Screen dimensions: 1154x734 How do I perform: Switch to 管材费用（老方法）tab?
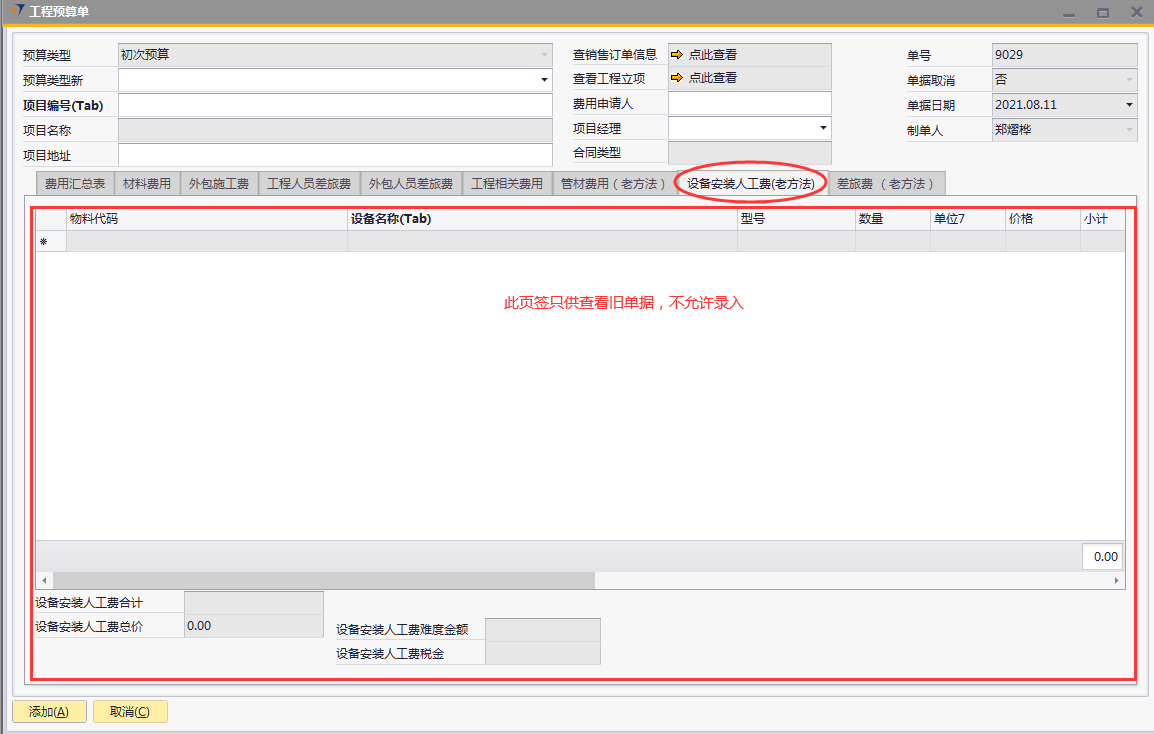tap(613, 184)
